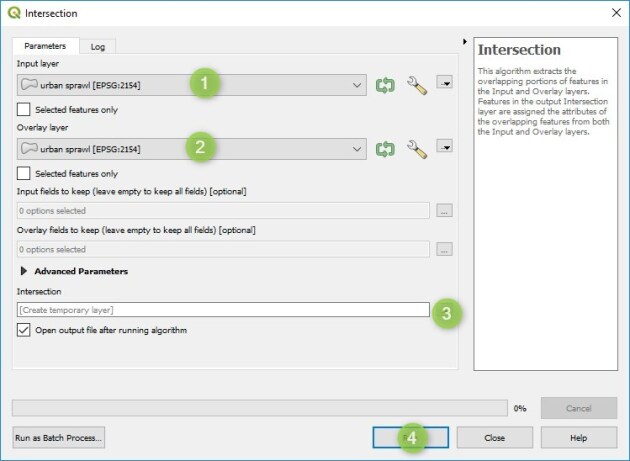Enable Selected features only for Input layer
The height and width of the screenshot is (461, 630).
(x=24, y=109)
